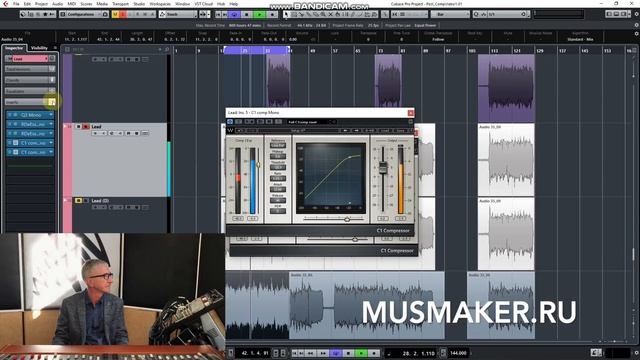Toggle the toolbar Cycle button
Screen dimensions: 640x360
(234, 14)
